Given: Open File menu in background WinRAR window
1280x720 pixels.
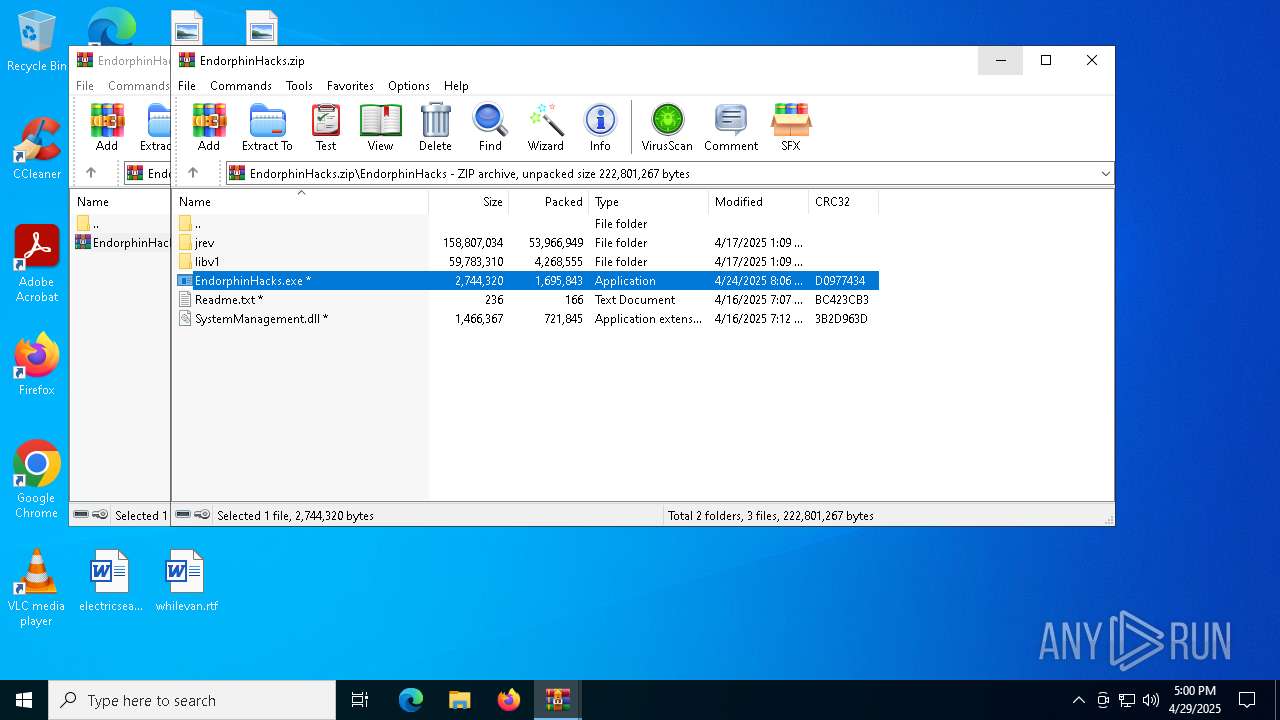Looking at the screenshot, I should point(85,86).
